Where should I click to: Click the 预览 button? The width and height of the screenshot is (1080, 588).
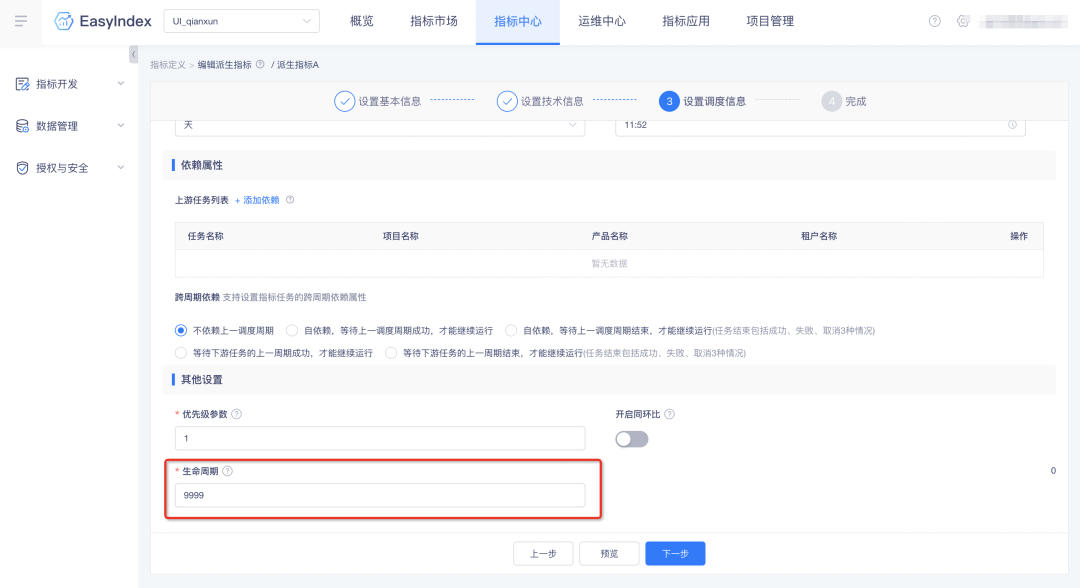pos(609,554)
